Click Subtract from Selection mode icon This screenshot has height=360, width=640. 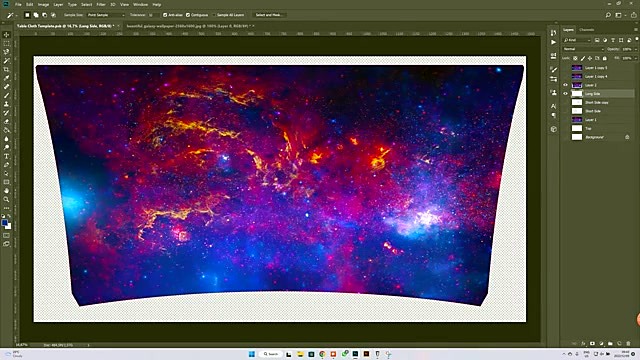coord(44,15)
